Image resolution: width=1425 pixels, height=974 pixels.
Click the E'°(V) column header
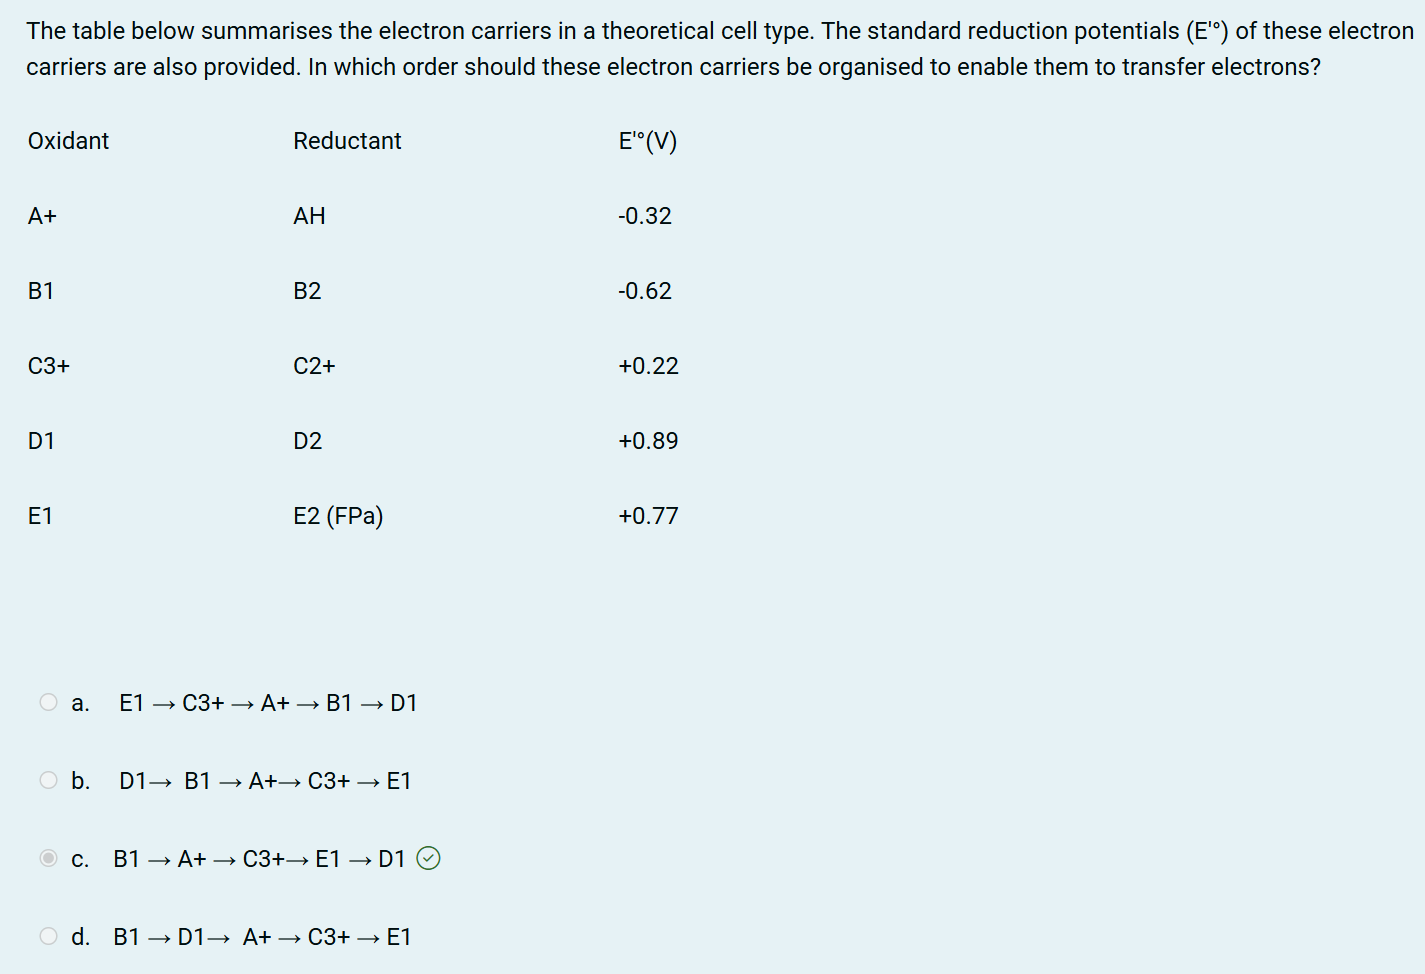pyautogui.click(x=648, y=141)
